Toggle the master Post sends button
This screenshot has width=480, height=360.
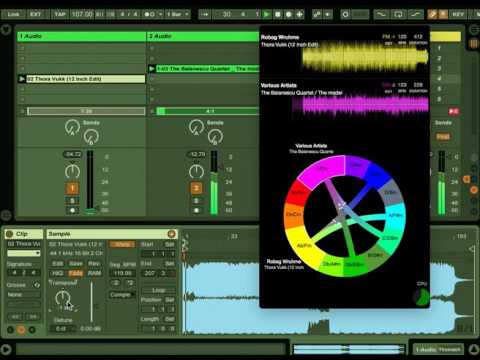coord(443,137)
